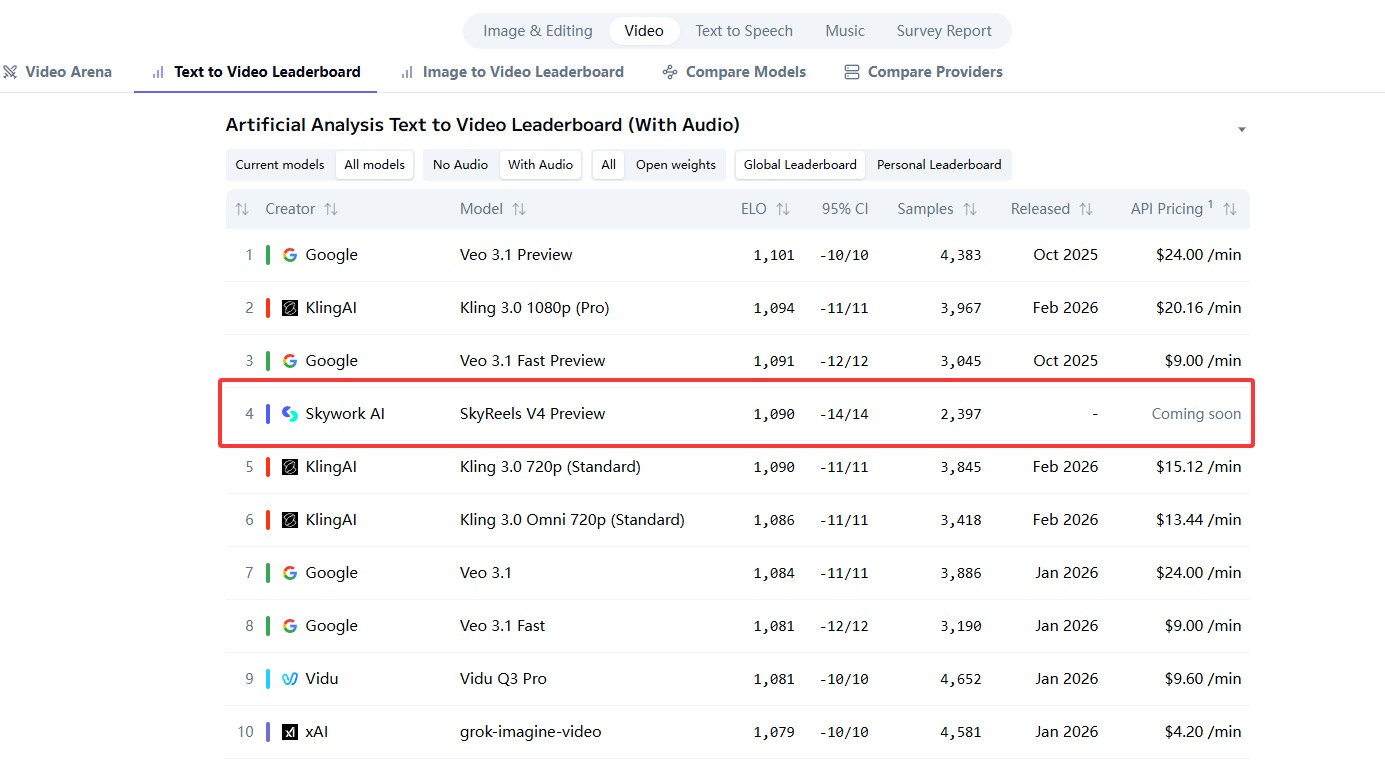Open Image to Video Leaderboard tab

(522, 72)
